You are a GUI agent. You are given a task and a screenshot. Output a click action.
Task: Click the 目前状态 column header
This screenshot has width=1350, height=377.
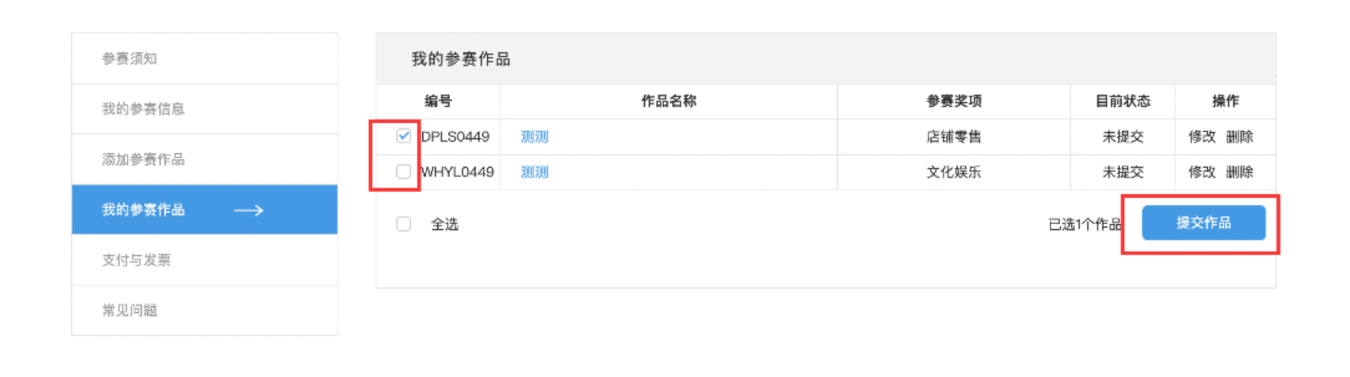1123,101
